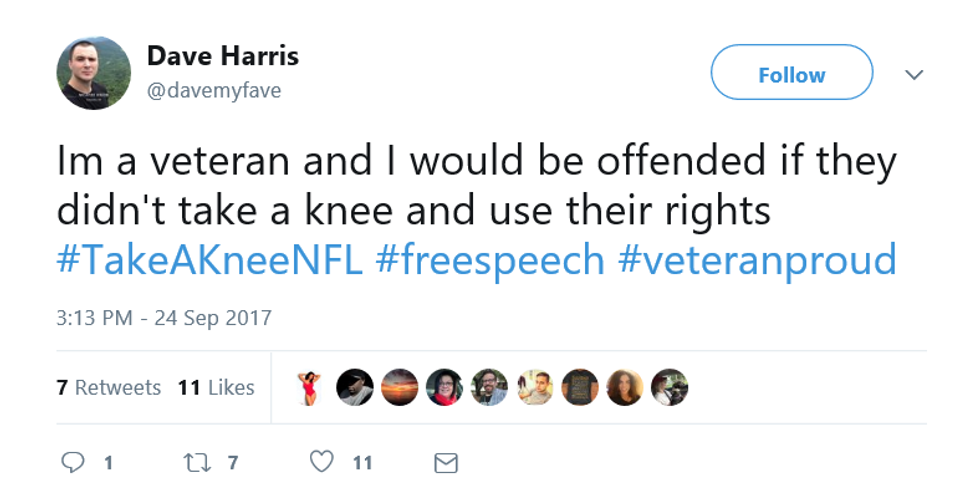Click the dark text t-shirt liker avatar
Viewport: 980px width, 481px height.
580,387
